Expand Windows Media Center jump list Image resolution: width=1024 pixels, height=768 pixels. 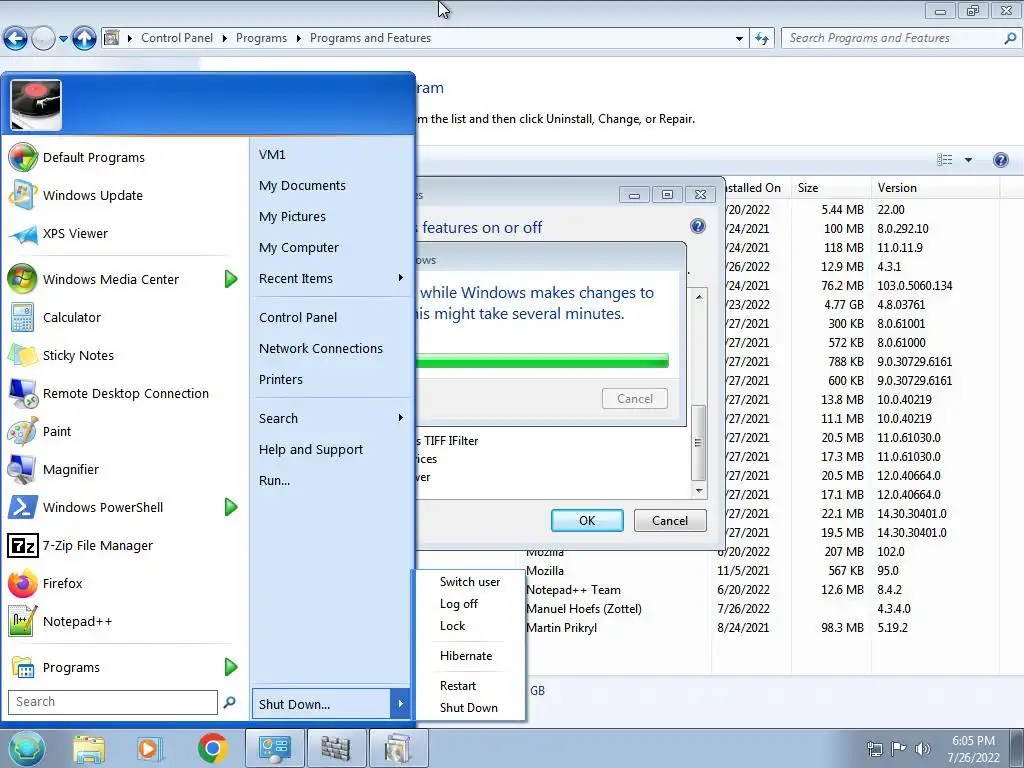click(231, 280)
